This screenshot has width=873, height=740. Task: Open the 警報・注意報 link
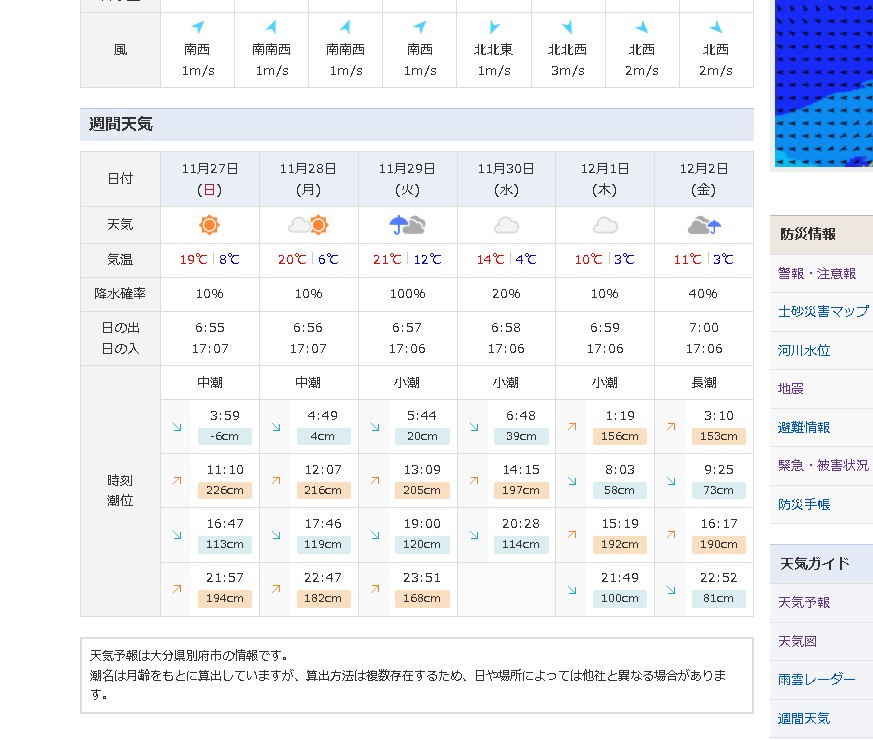tap(816, 273)
